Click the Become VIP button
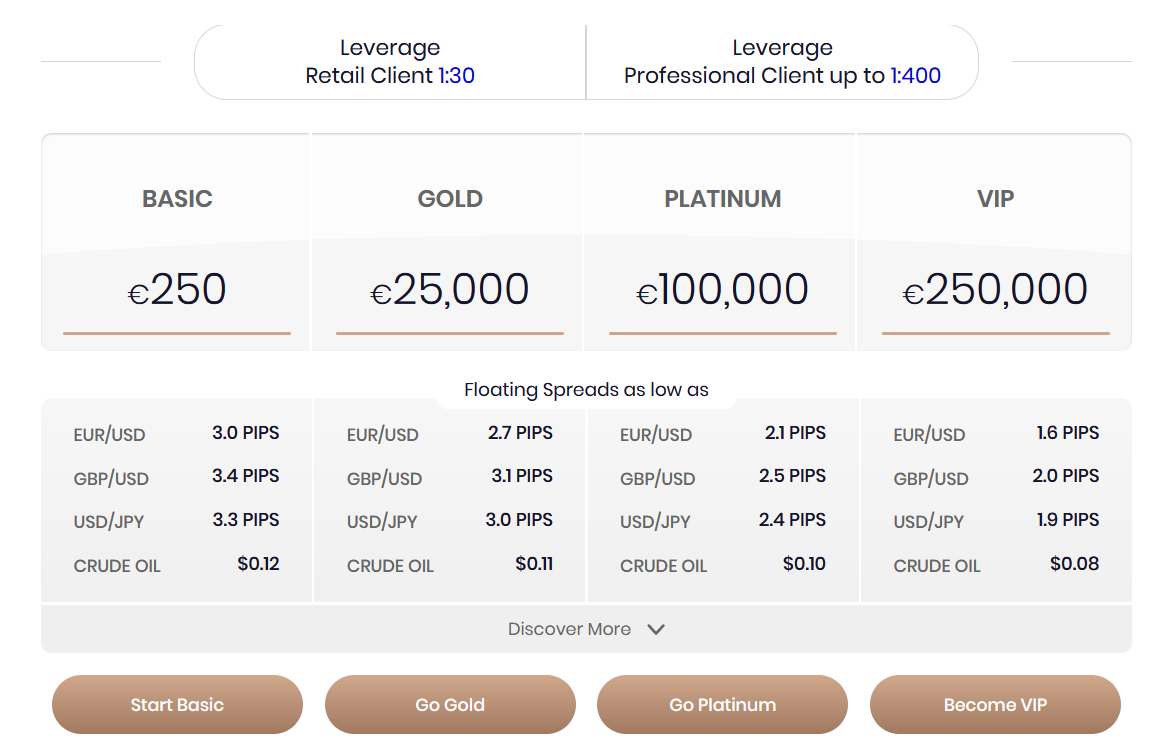Image resolution: width=1169 pixels, height=741 pixels. point(995,704)
